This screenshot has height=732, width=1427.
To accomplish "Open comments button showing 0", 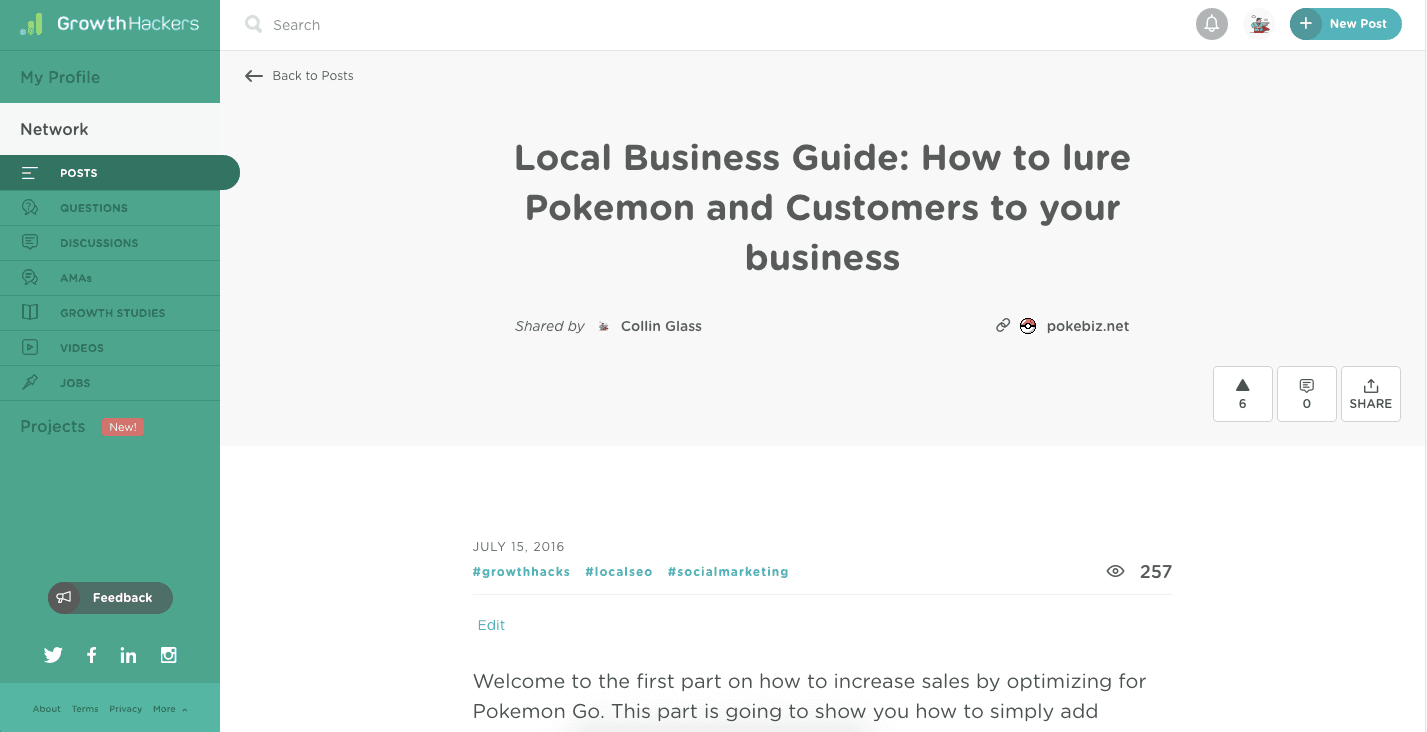I will coord(1307,394).
